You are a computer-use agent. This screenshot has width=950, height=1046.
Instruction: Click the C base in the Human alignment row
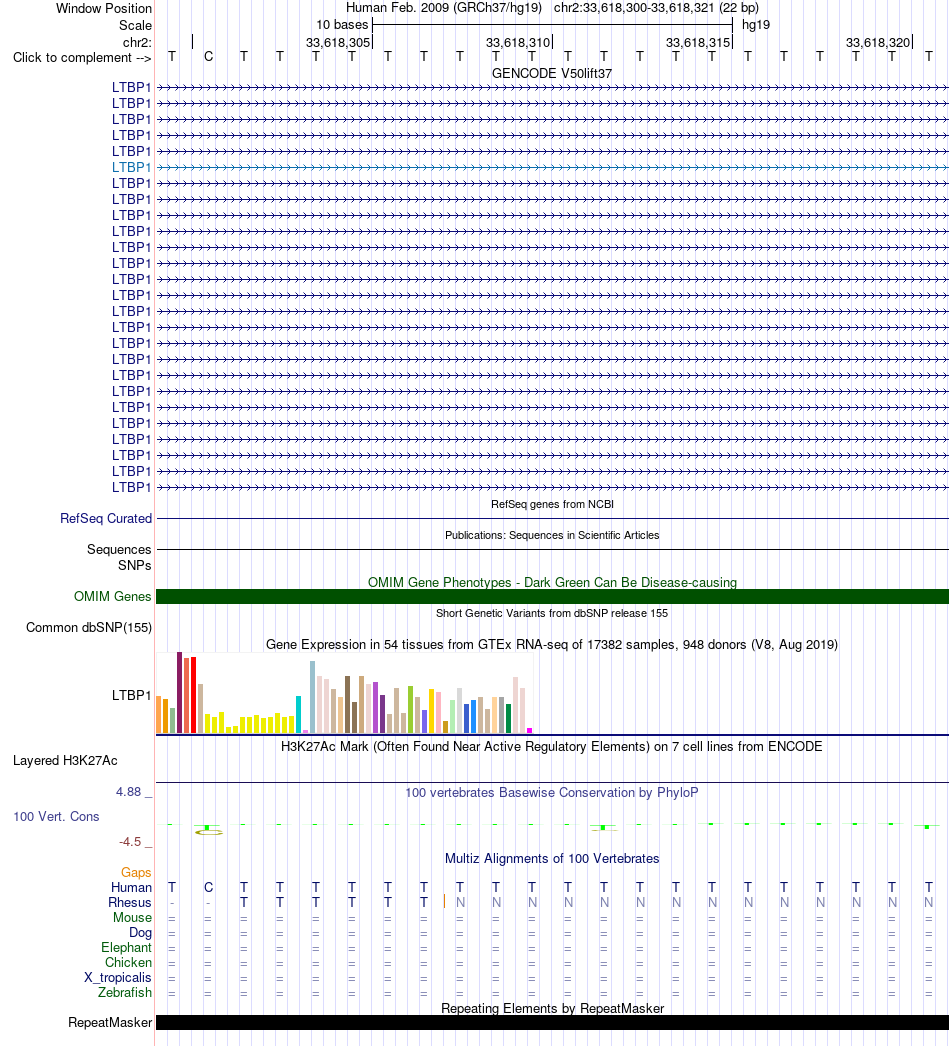point(209,887)
